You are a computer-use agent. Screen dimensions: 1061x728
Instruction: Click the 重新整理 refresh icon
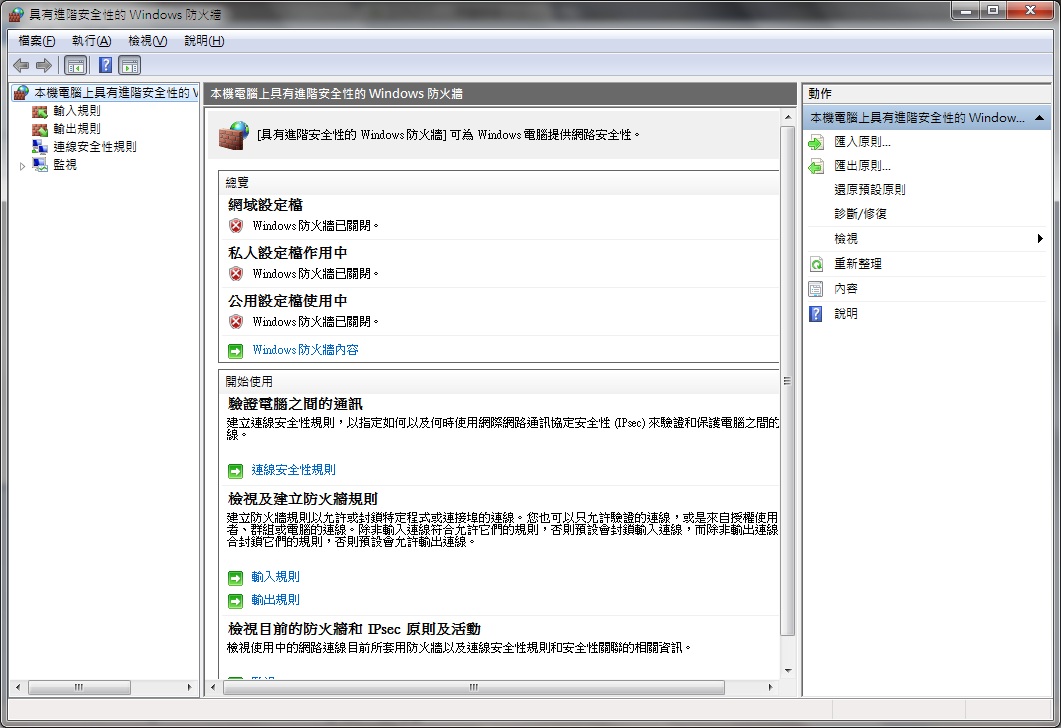click(816, 264)
